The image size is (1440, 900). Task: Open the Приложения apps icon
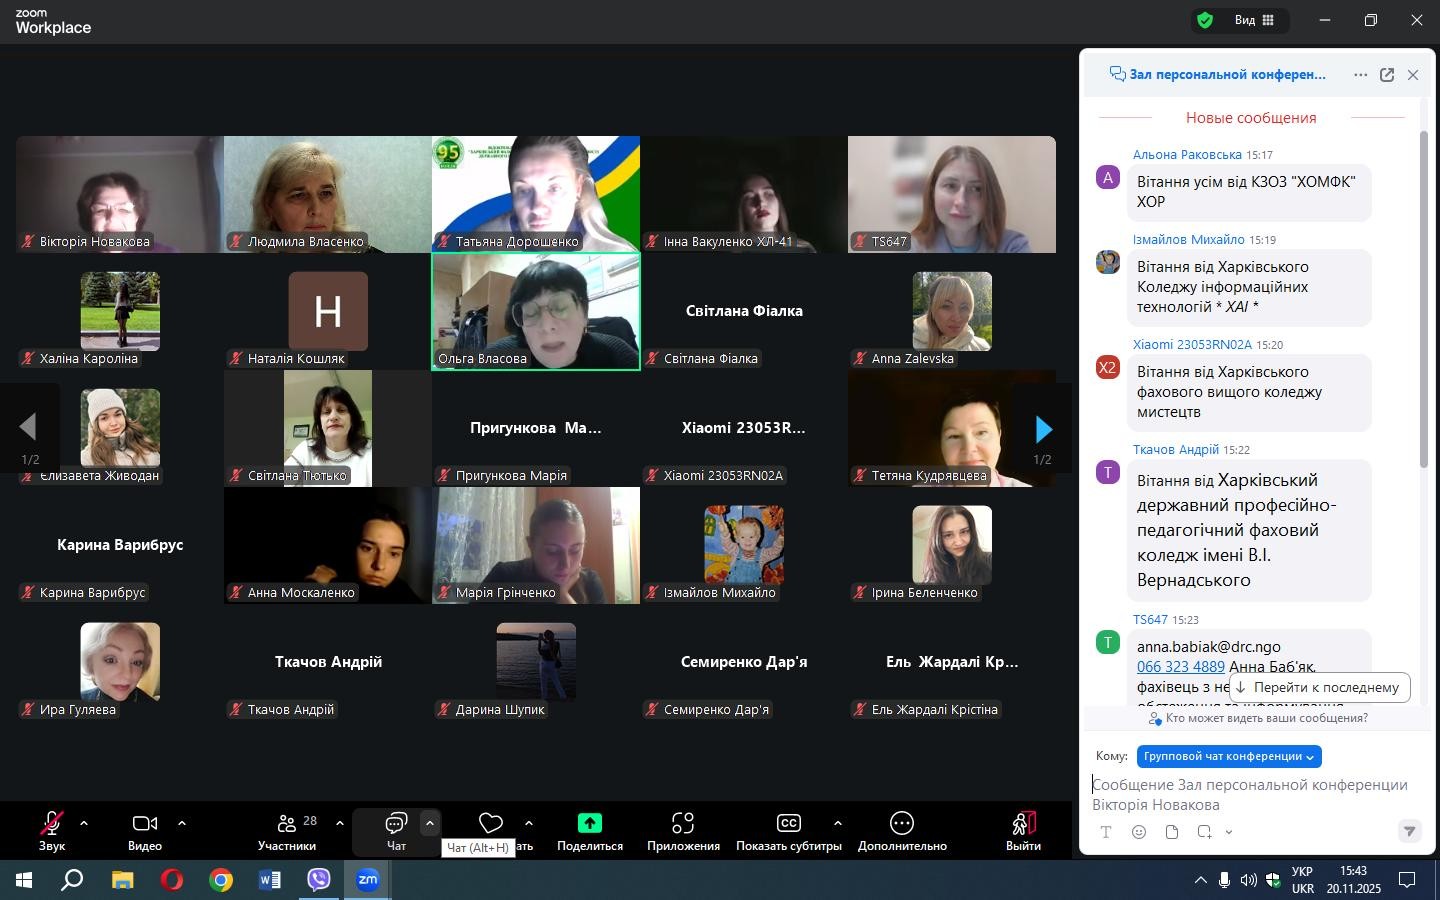683,823
